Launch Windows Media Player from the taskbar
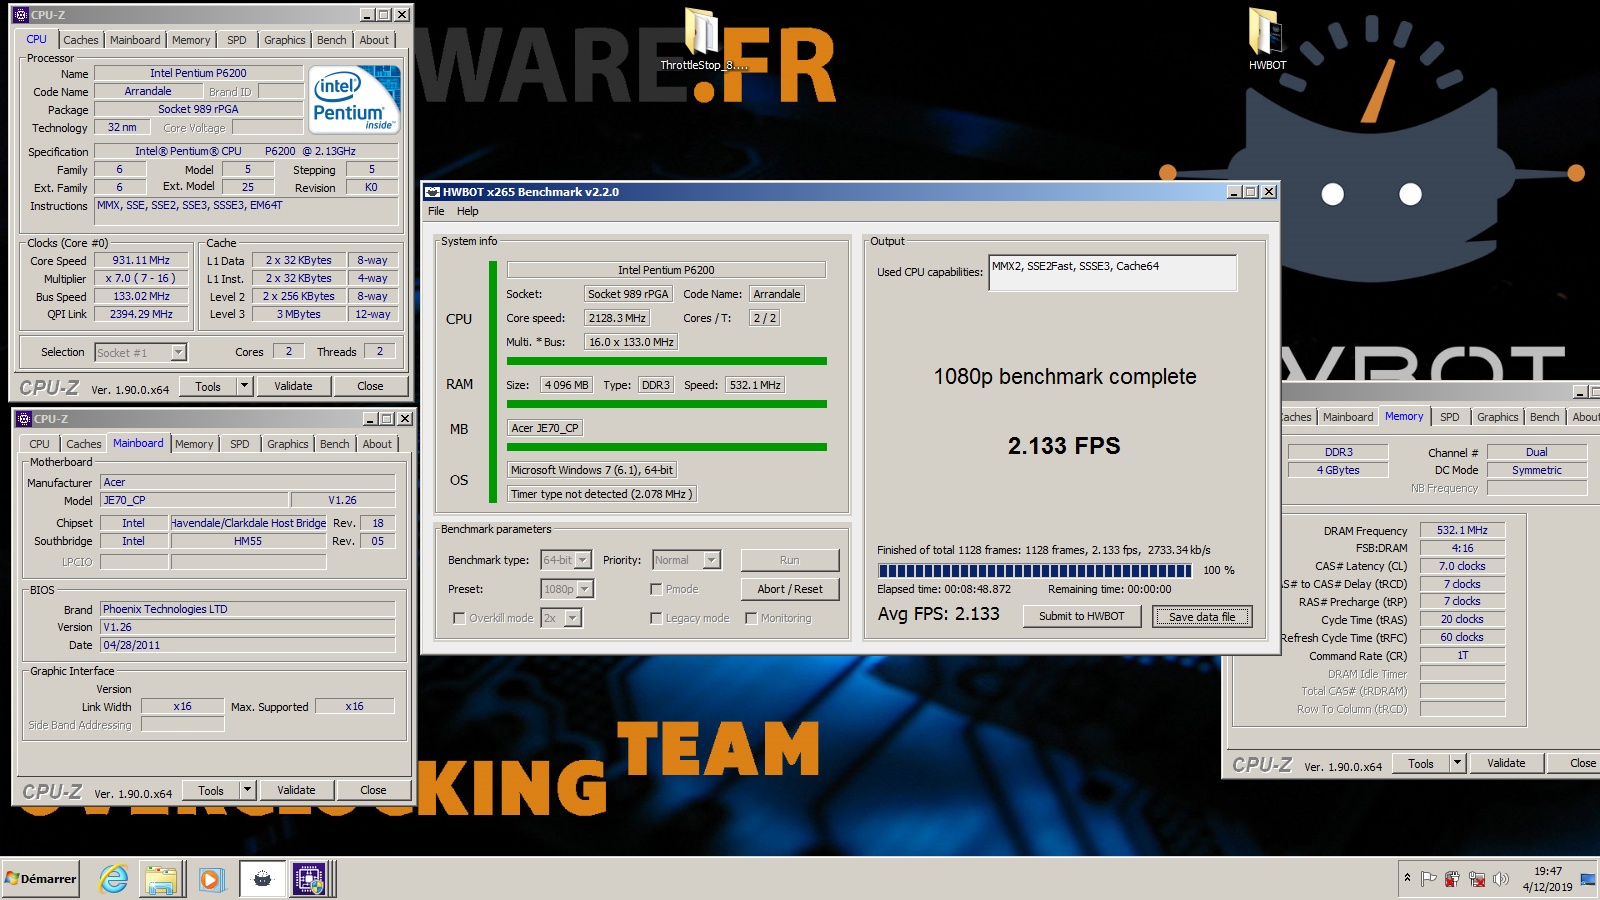The width and height of the screenshot is (1600, 900). click(210, 879)
